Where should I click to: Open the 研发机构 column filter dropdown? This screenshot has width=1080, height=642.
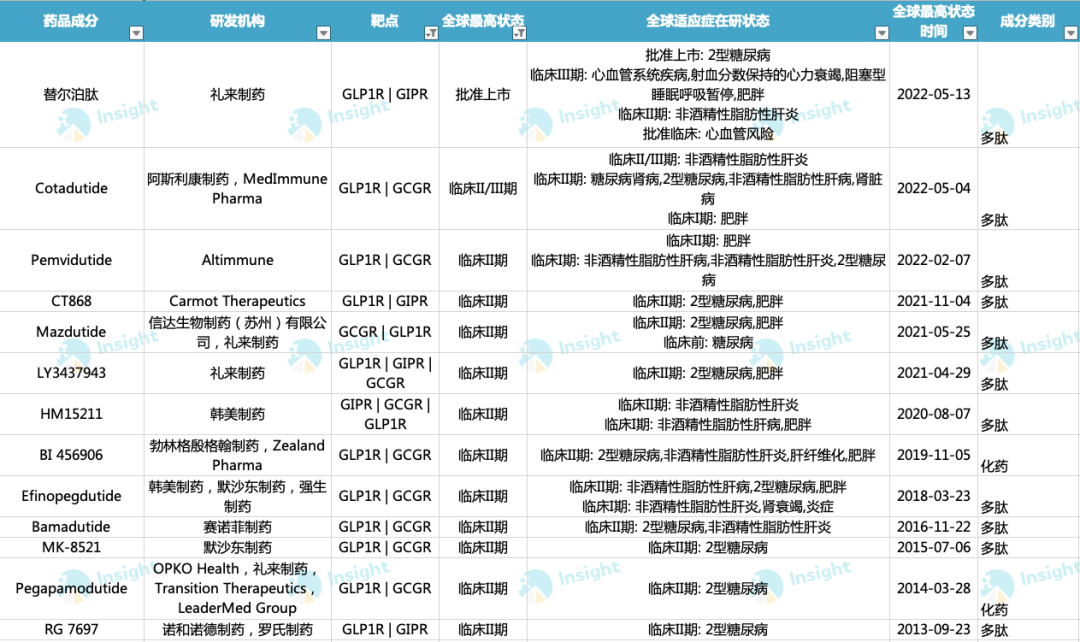(323, 33)
